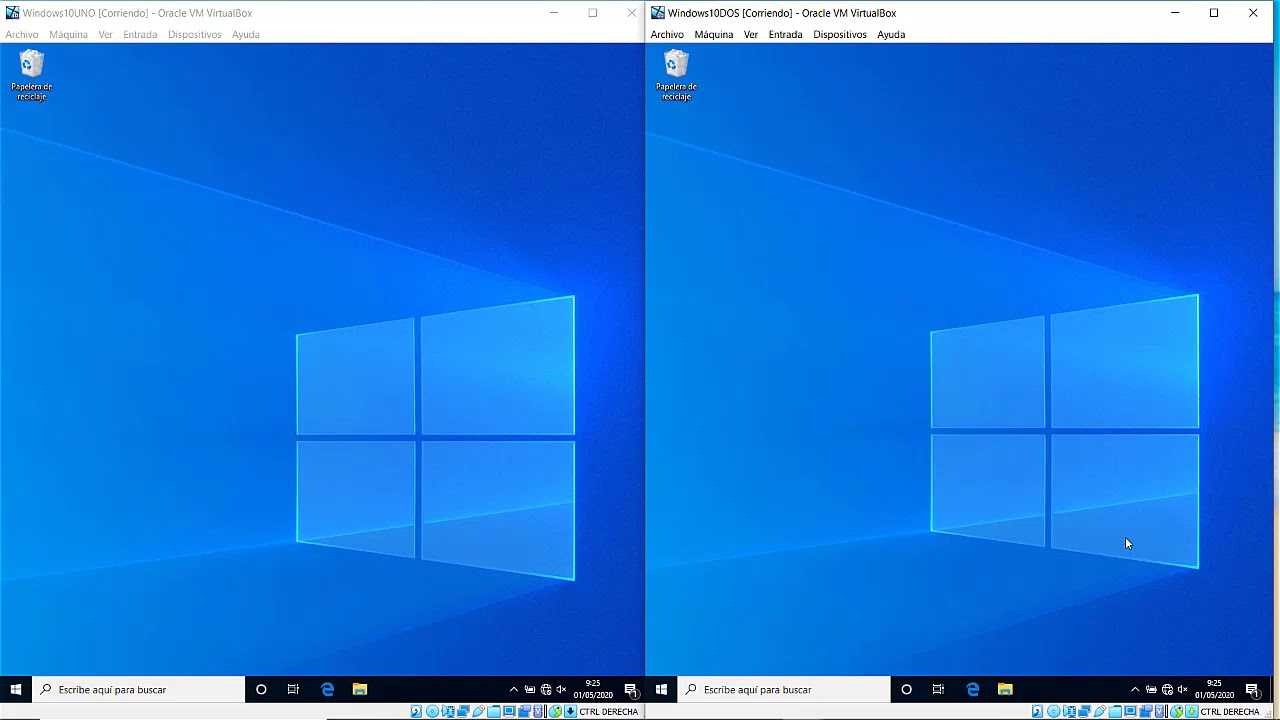This screenshot has width=1280, height=720.
Task: Launch Cortana in Windows10UNO taskbar
Action: [261, 689]
